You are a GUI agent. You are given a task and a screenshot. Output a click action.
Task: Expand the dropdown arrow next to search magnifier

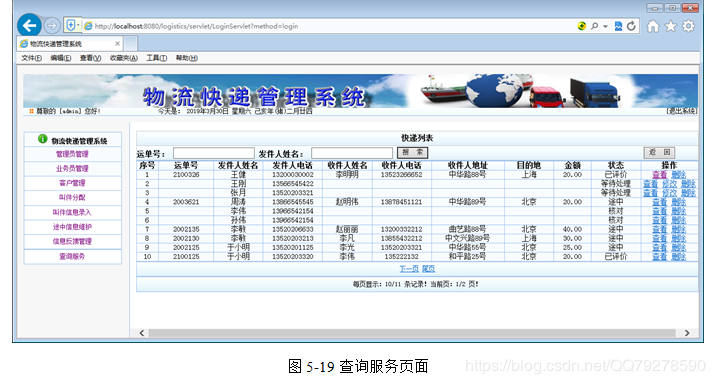(x=605, y=26)
